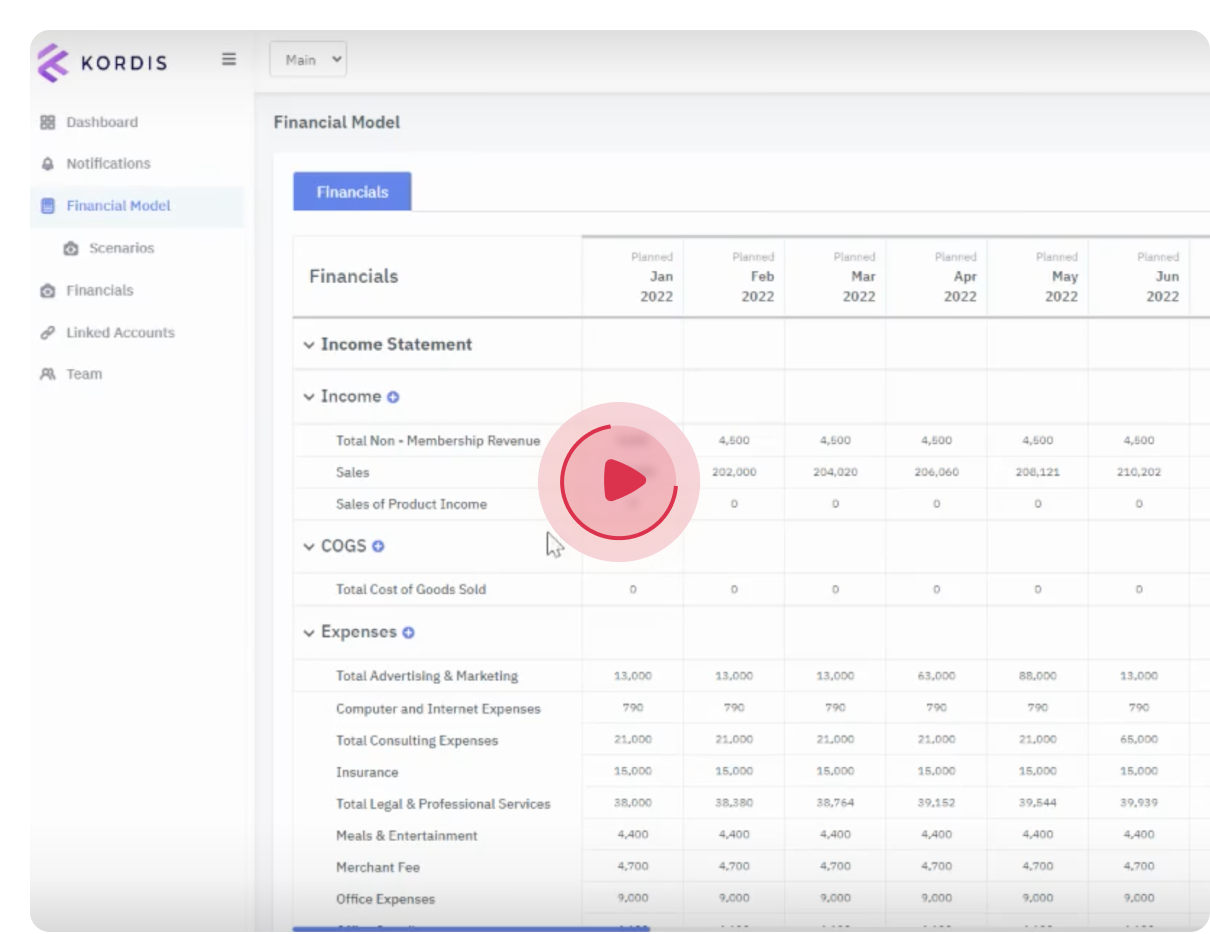This screenshot has width=1210, height=934.
Task: Click the Kordis logo icon
Action: (53, 62)
